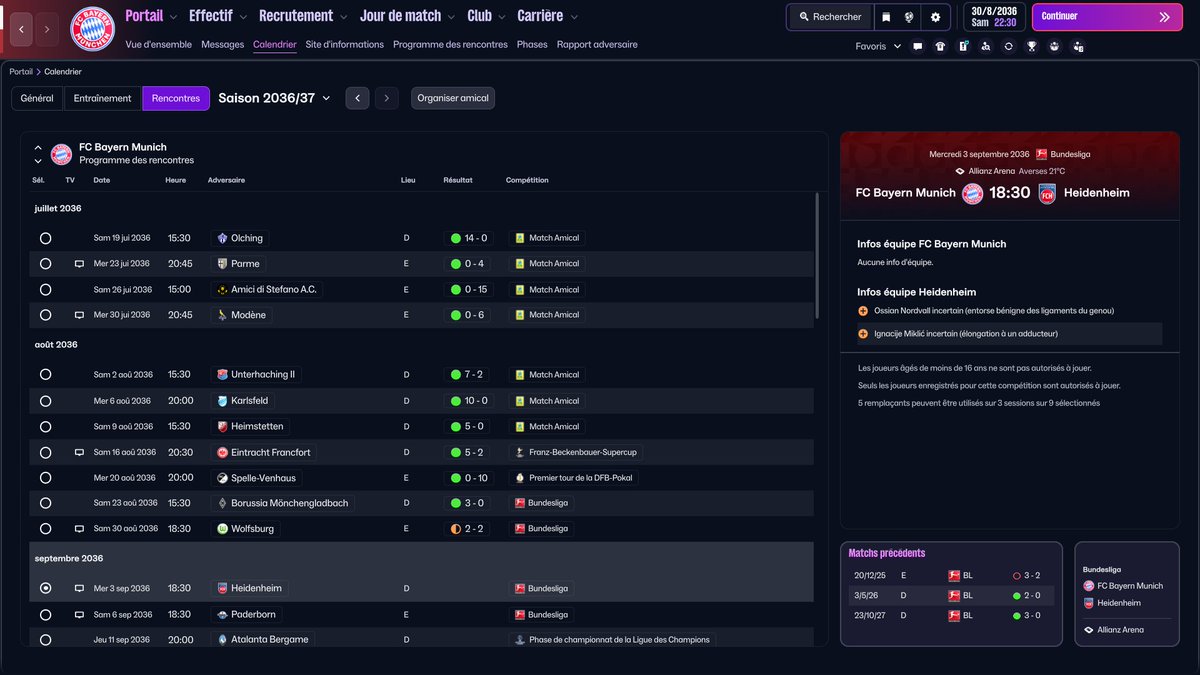Viewport: 1200px width, 675px height.
Task: Click the Organiser amical button
Action: pyautogui.click(x=453, y=98)
